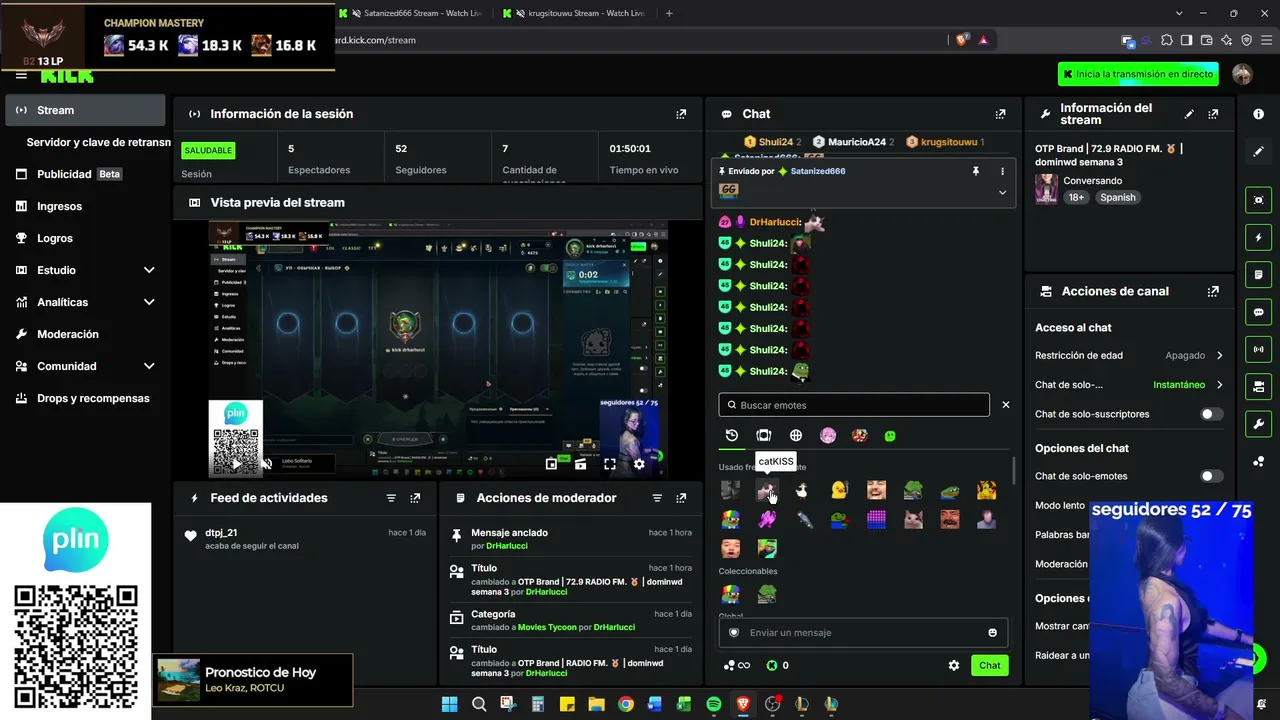The height and width of the screenshot is (720, 1280).
Task: Click the chat bubble icon in right rail
Action: (x=1258, y=312)
